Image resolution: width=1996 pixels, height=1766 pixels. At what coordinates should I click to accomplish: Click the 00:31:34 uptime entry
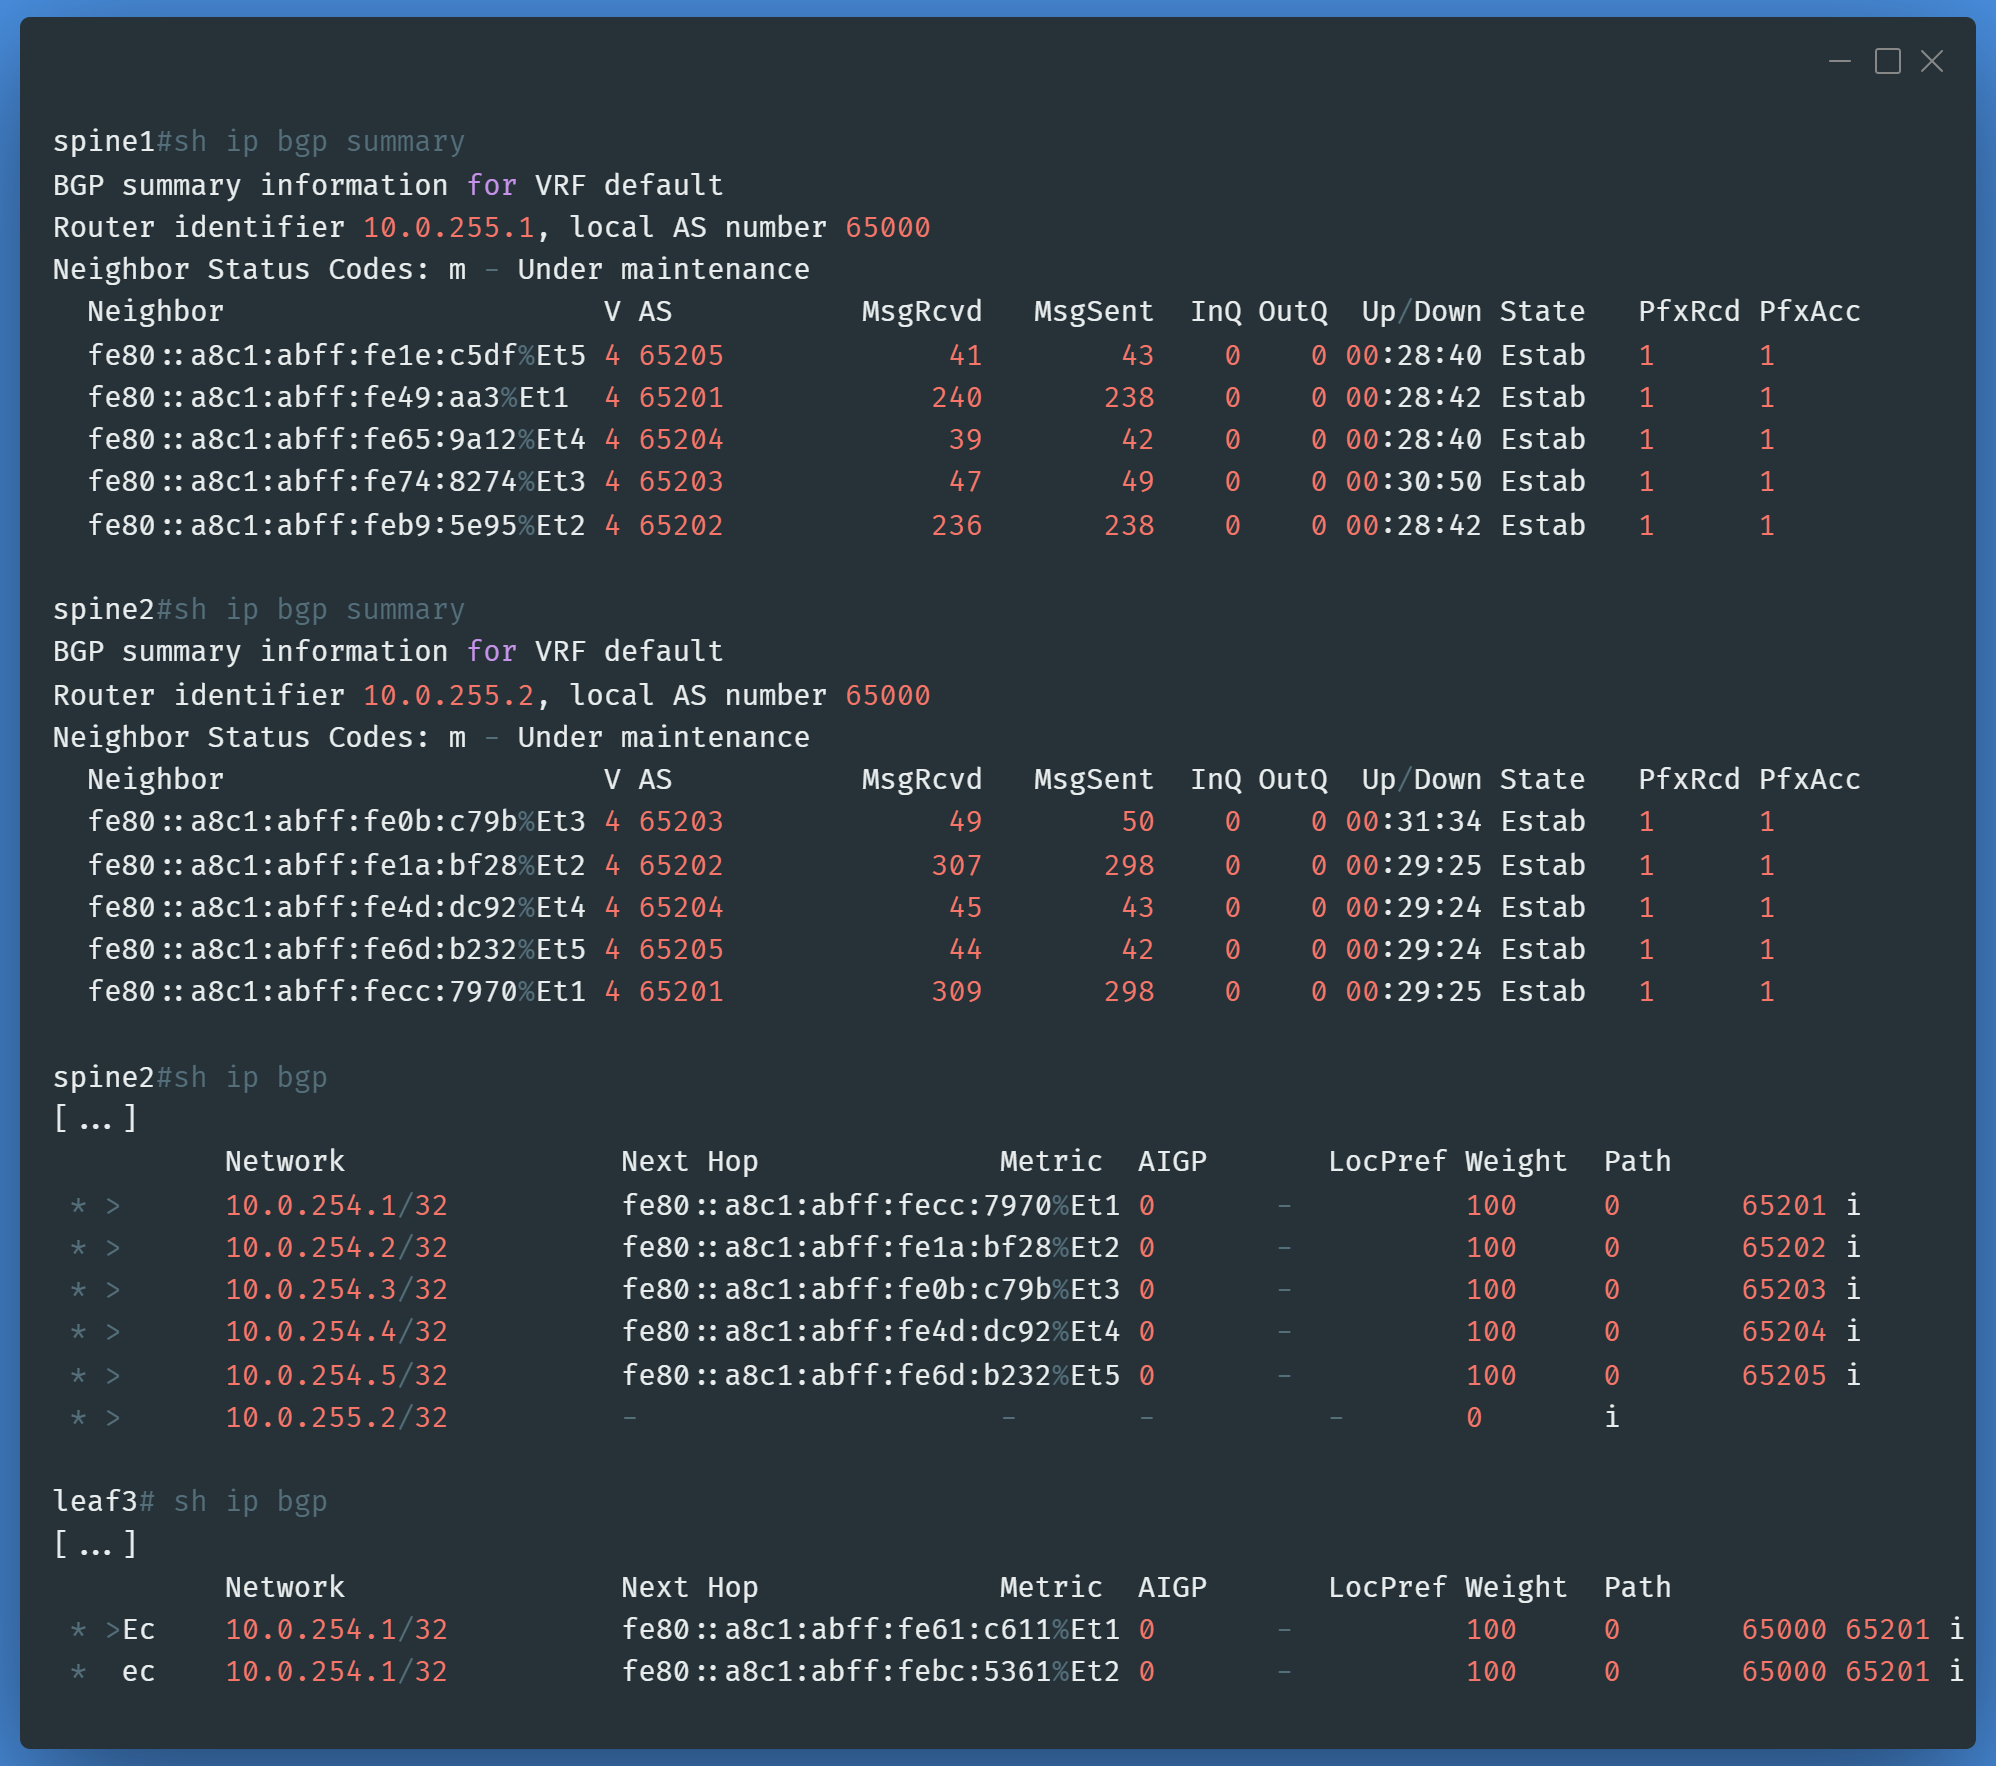click(1413, 822)
